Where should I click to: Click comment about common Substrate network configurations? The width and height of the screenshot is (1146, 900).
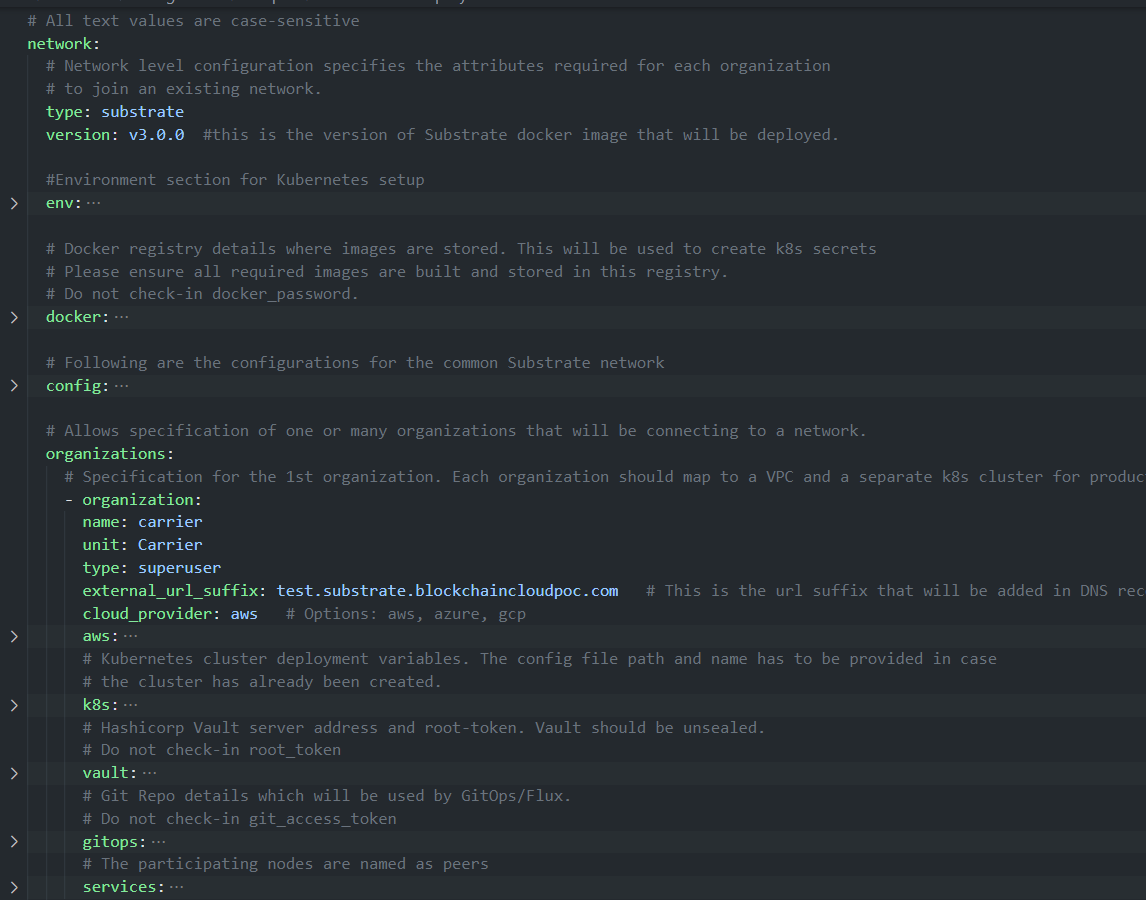(x=355, y=363)
